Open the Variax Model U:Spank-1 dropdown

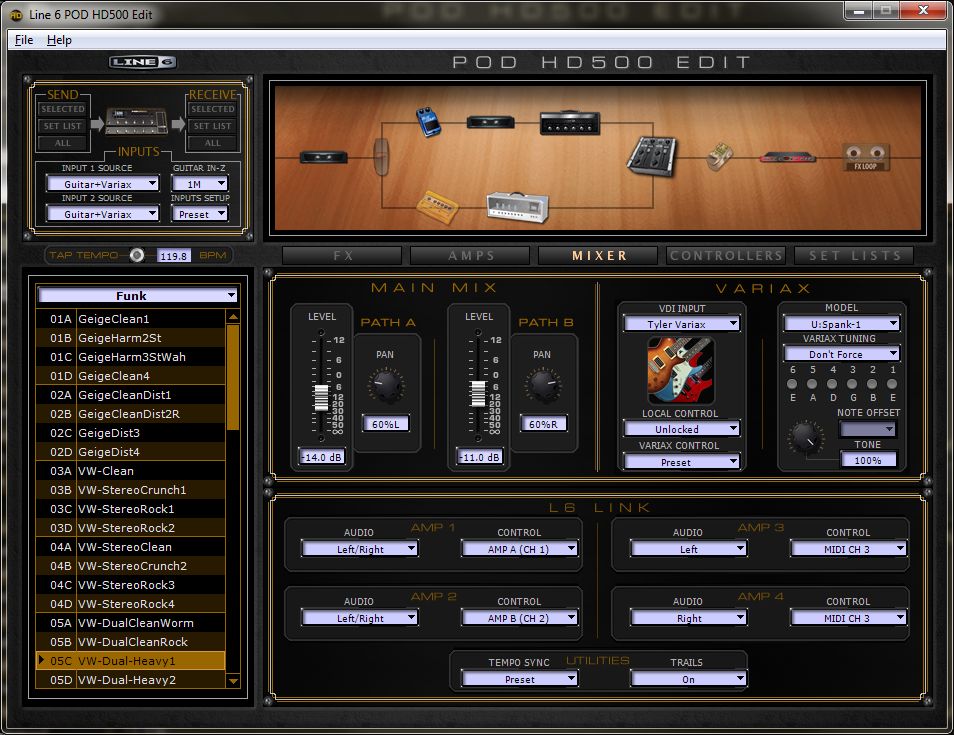coord(842,324)
